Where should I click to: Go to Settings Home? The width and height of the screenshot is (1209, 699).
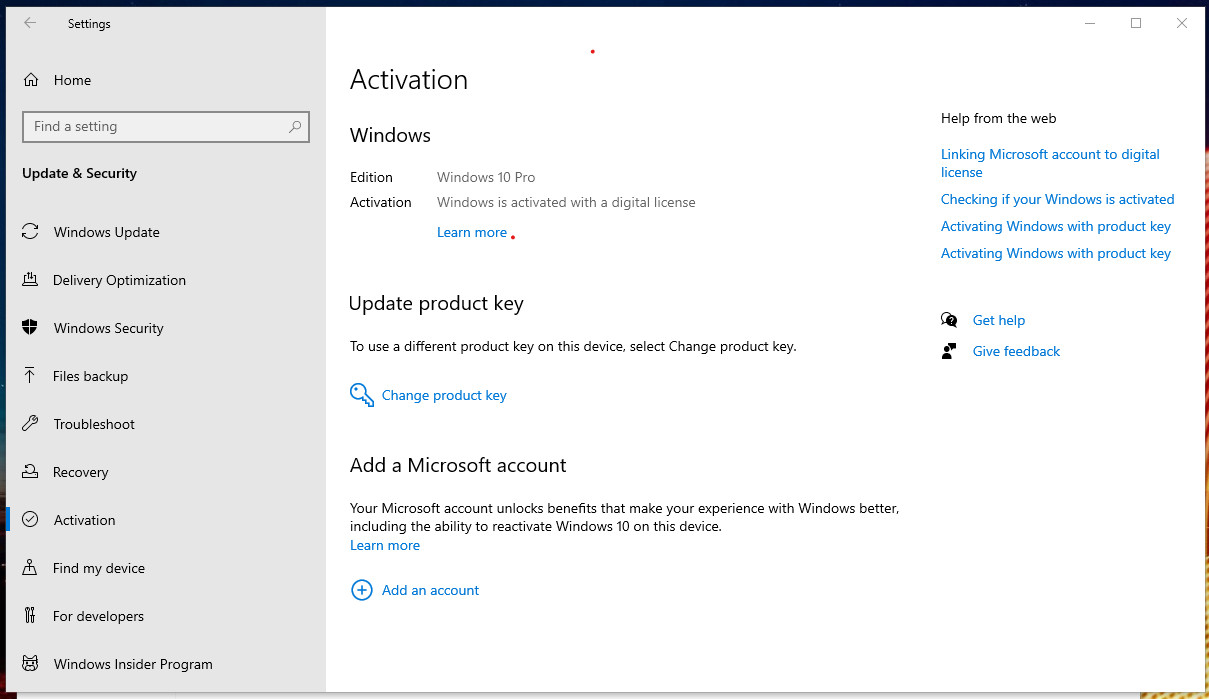click(166, 80)
